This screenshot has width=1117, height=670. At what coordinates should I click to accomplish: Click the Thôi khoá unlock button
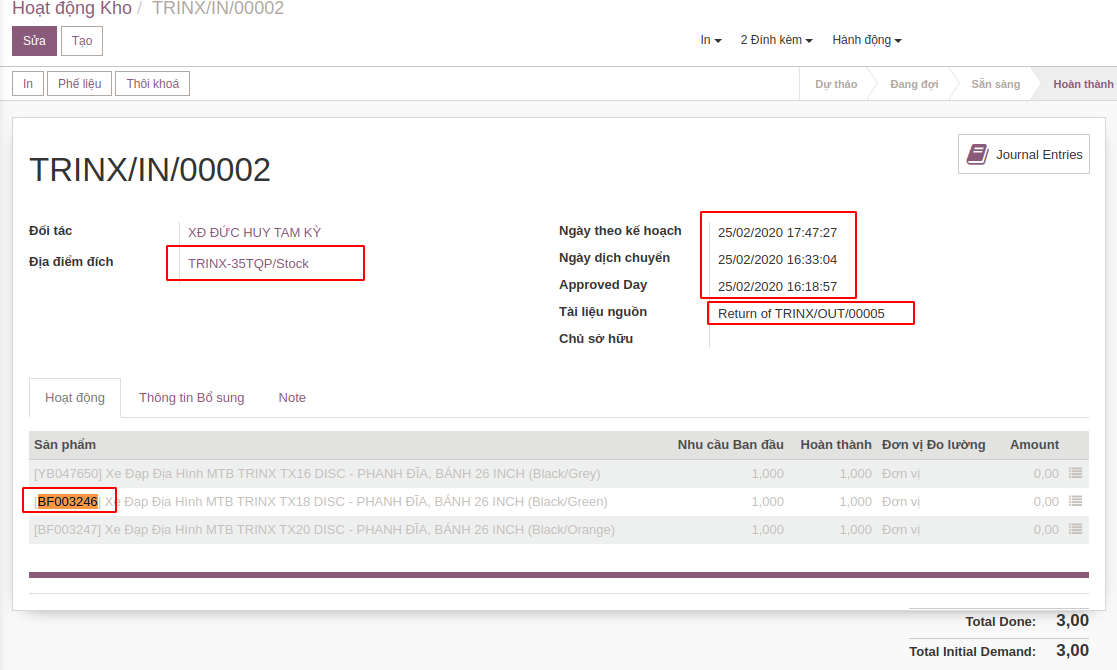[152, 83]
